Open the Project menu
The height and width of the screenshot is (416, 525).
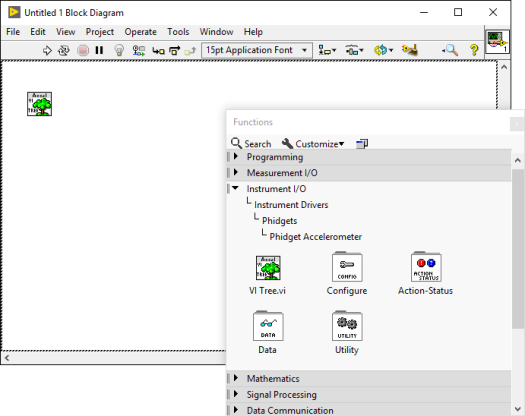coord(100,32)
